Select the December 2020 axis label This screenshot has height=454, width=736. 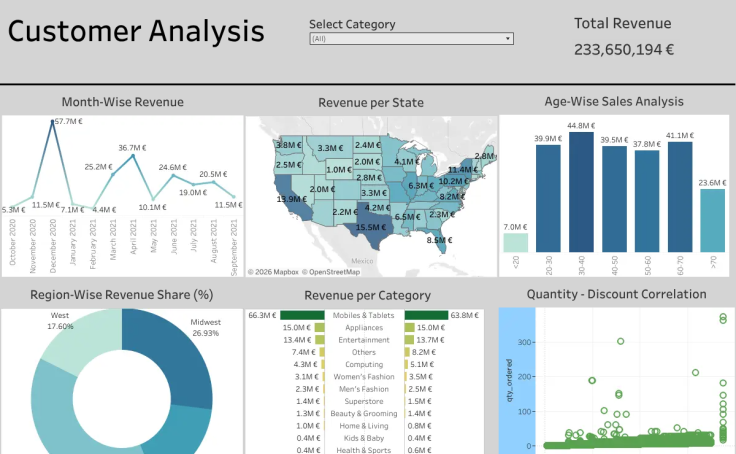(53, 246)
